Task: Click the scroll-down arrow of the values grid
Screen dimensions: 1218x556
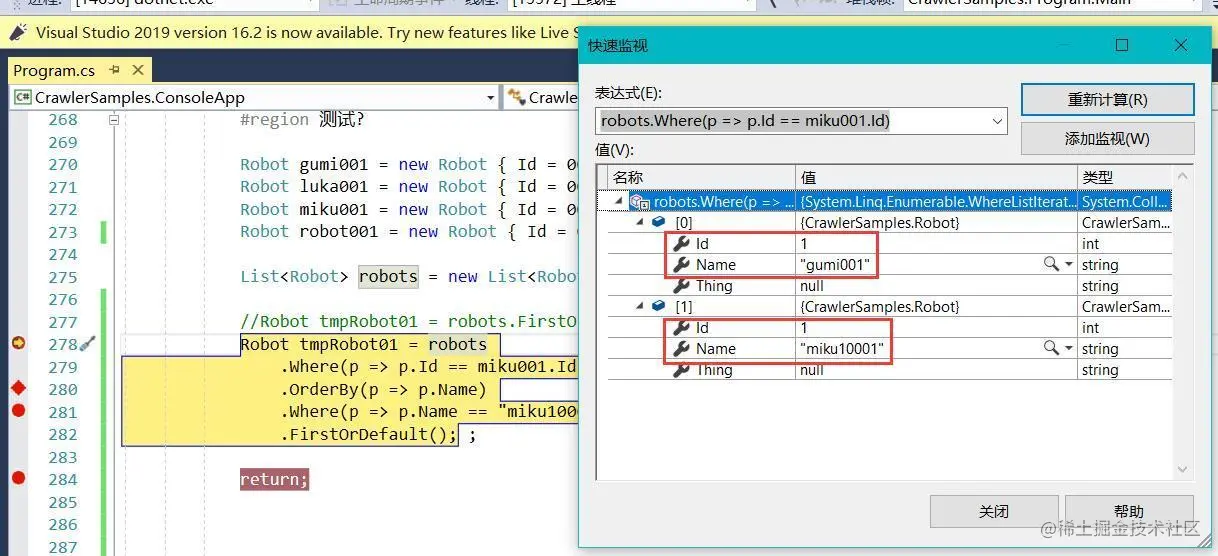Action: coord(1182,469)
